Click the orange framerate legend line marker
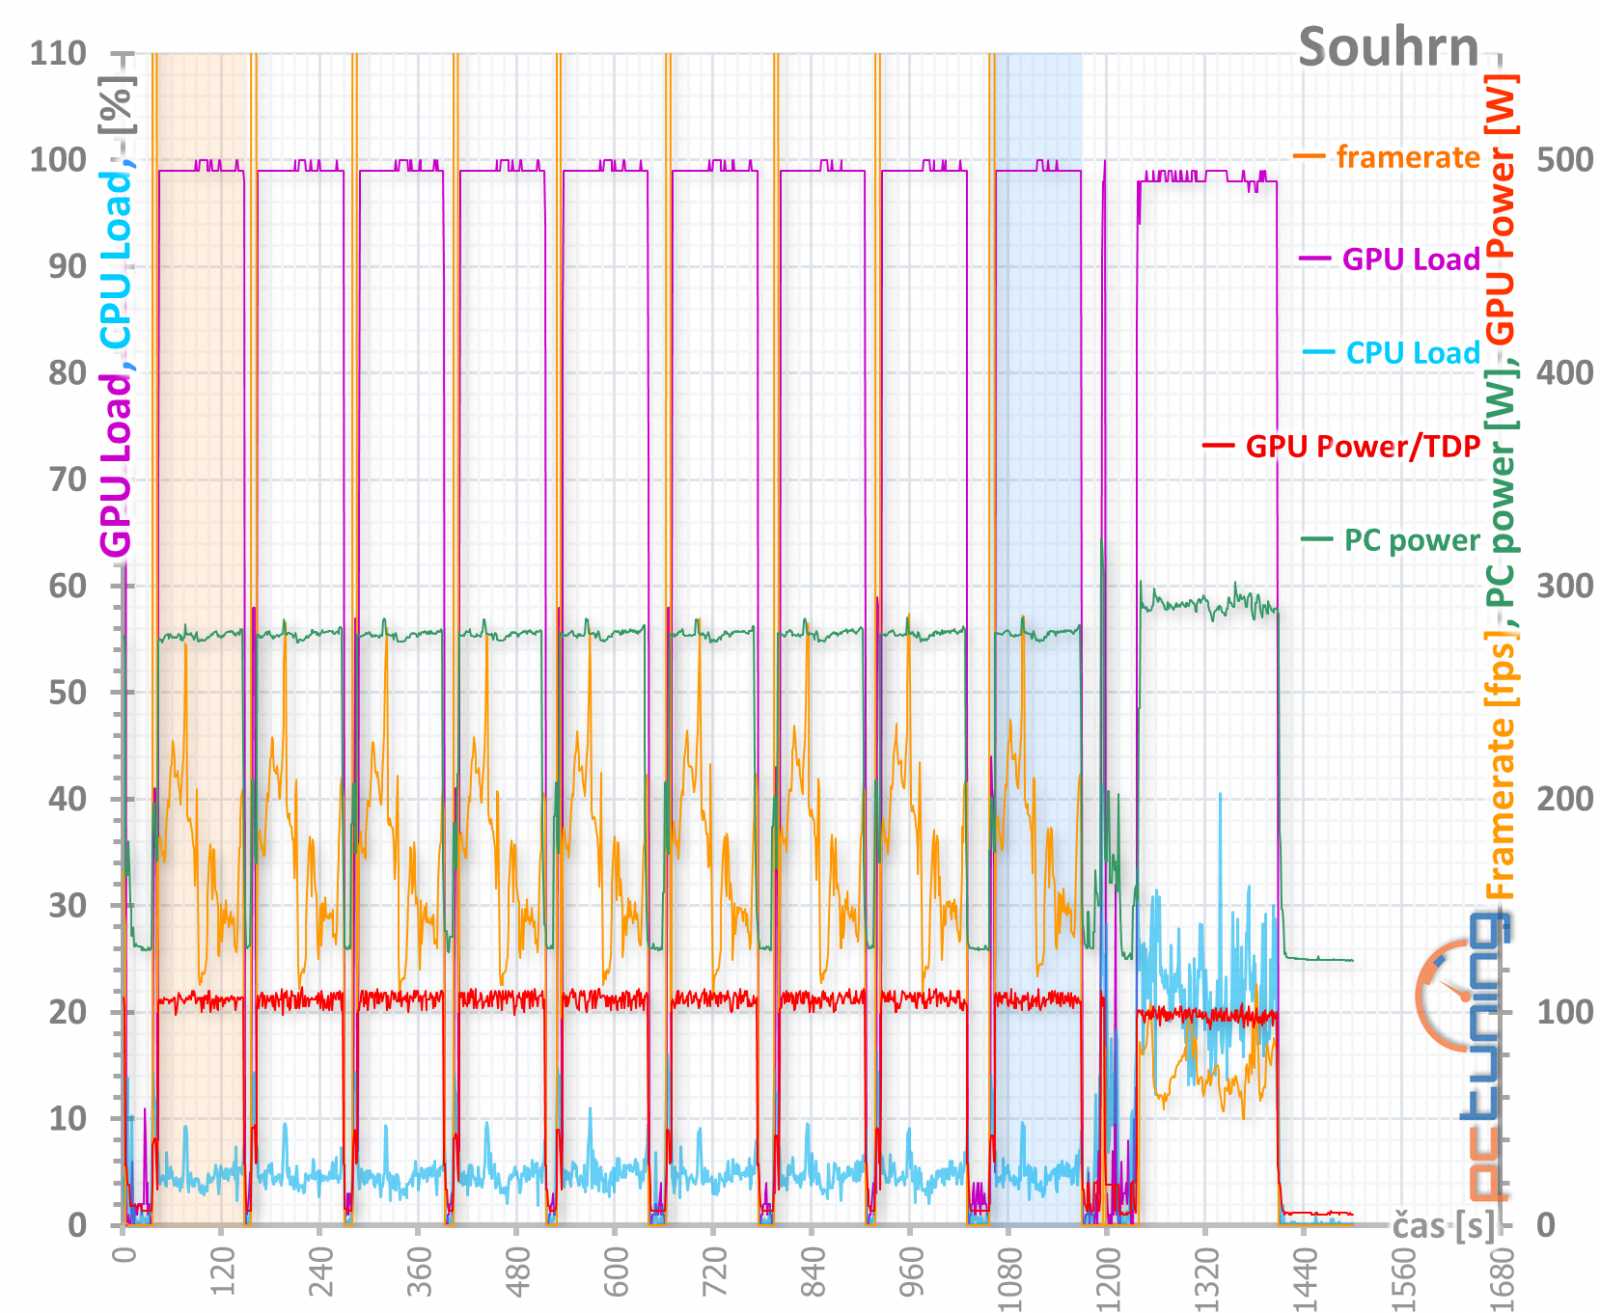 tap(1308, 157)
